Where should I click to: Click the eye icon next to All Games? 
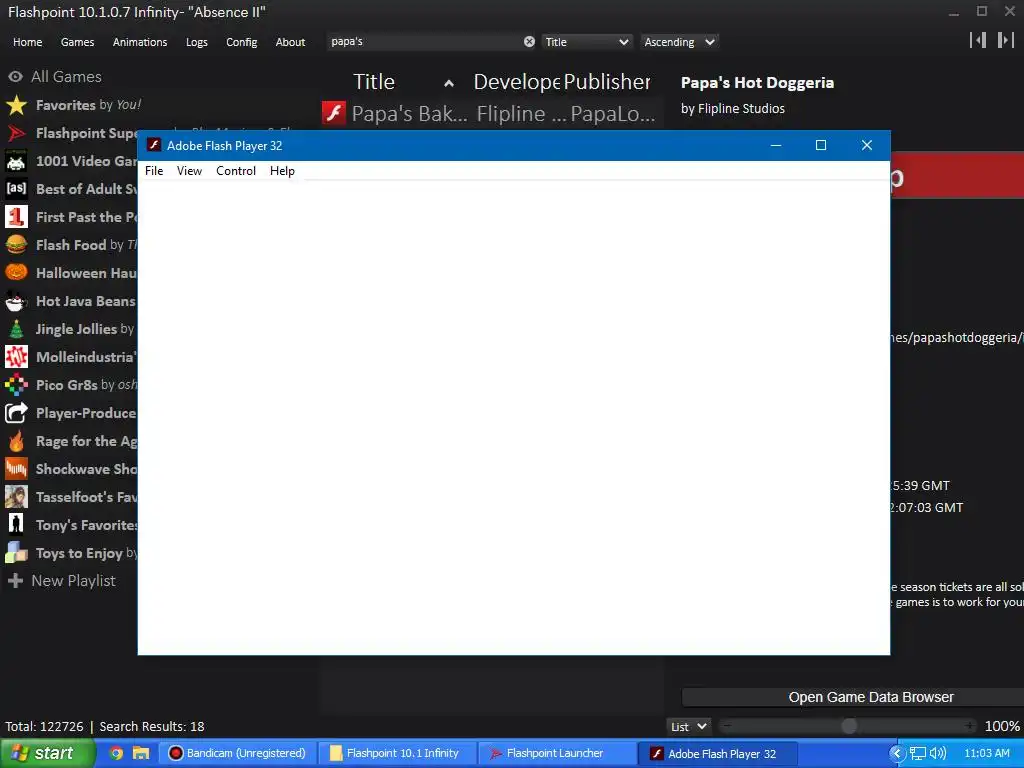click(x=16, y=76)
